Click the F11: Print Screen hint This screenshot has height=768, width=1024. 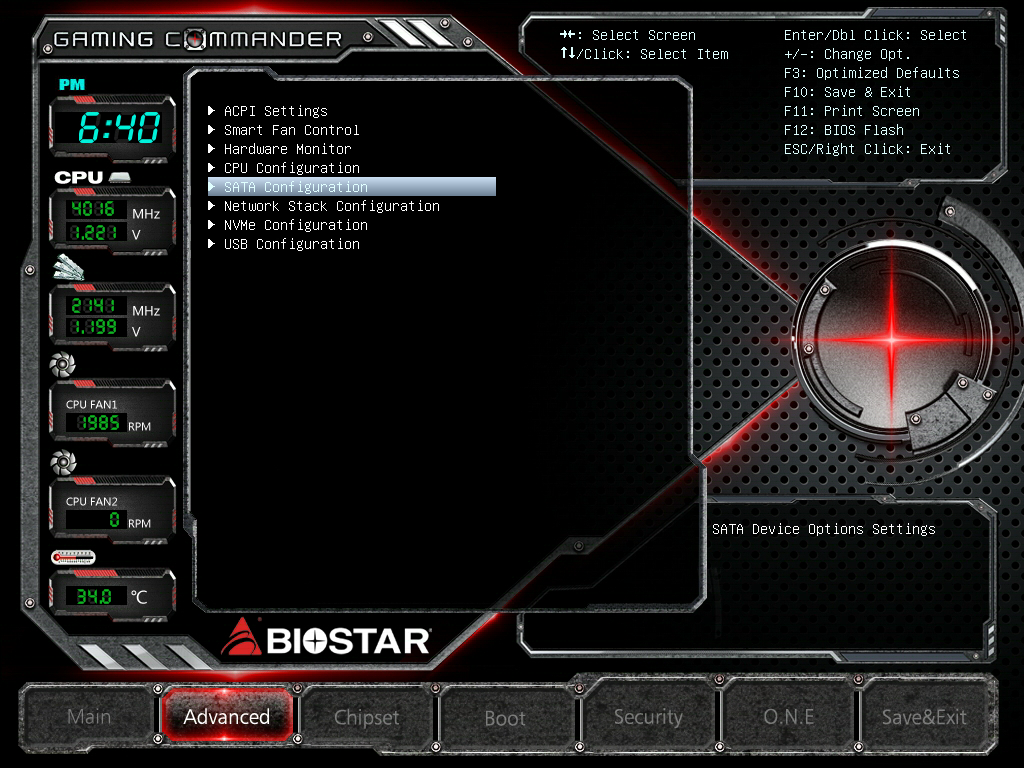click(x=852, y=111)
